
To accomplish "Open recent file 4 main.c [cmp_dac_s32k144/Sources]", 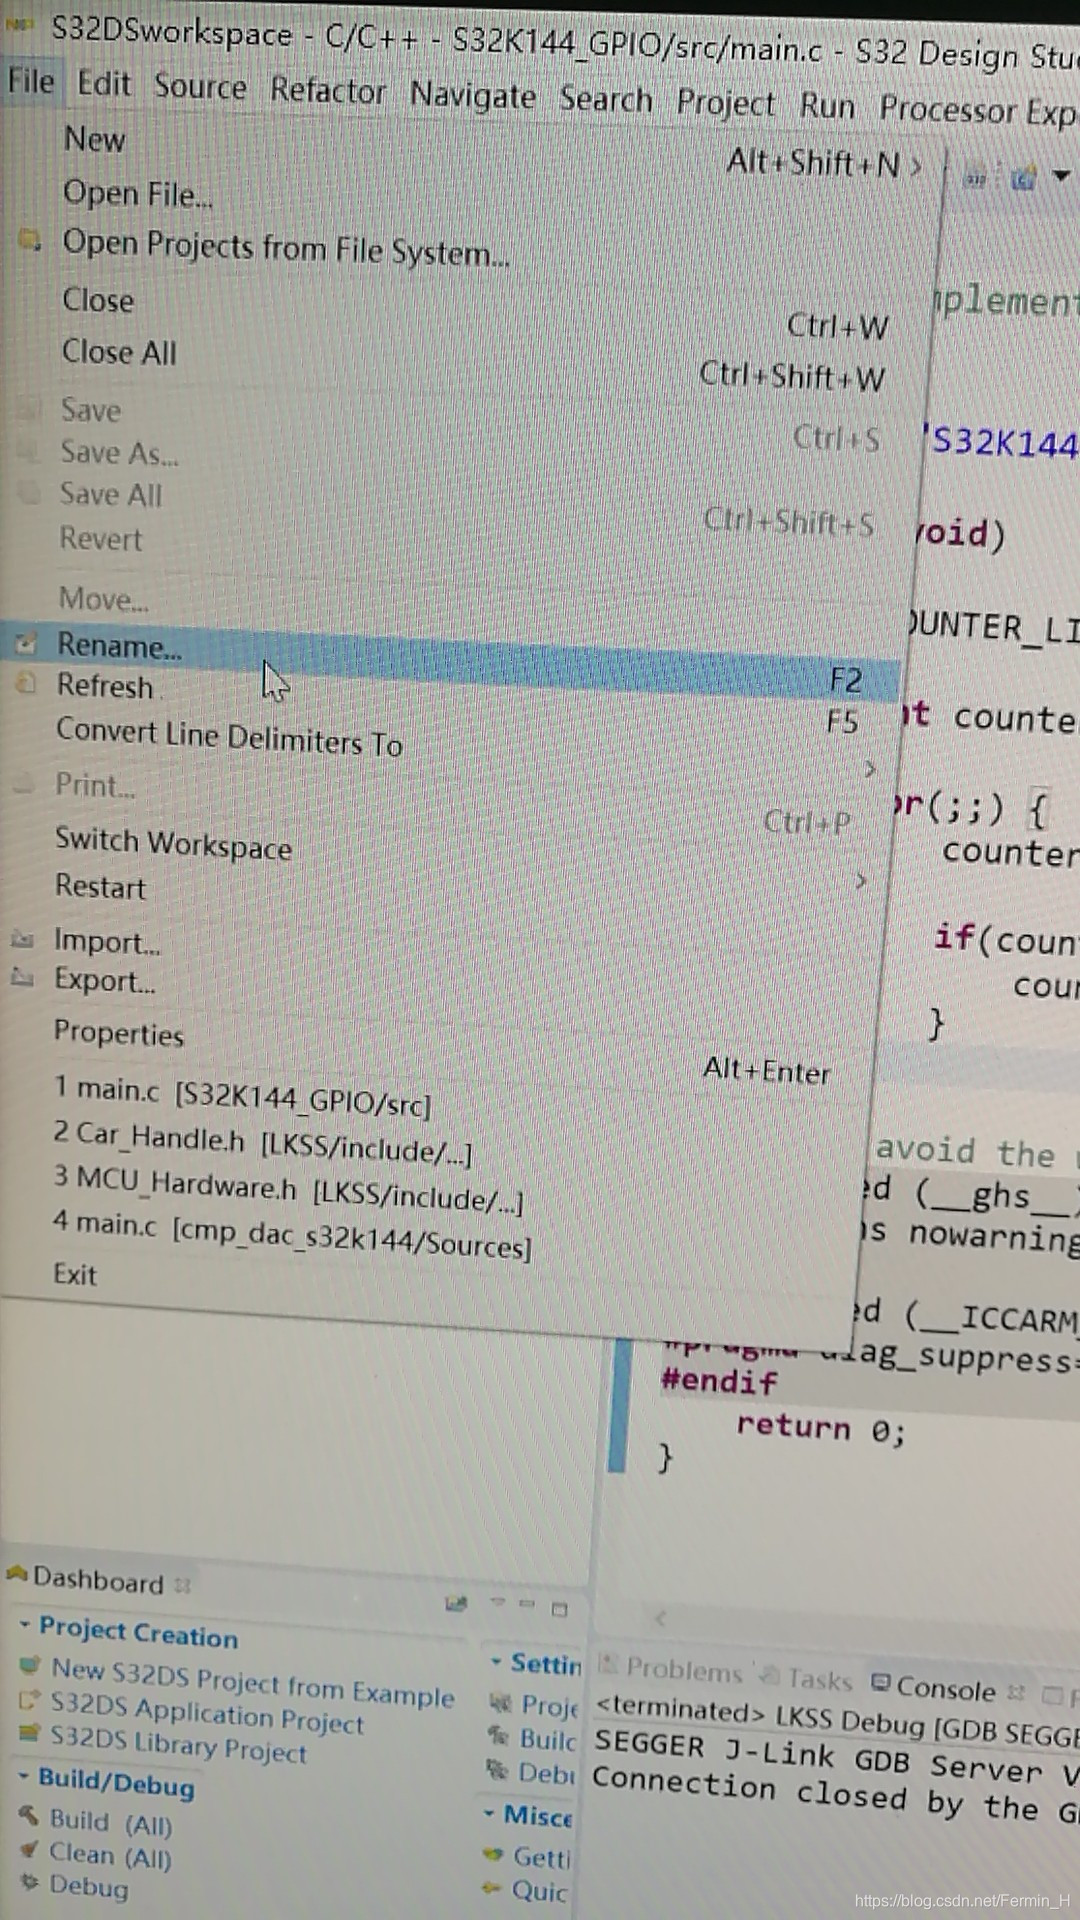I will [x=292, y=1235].
